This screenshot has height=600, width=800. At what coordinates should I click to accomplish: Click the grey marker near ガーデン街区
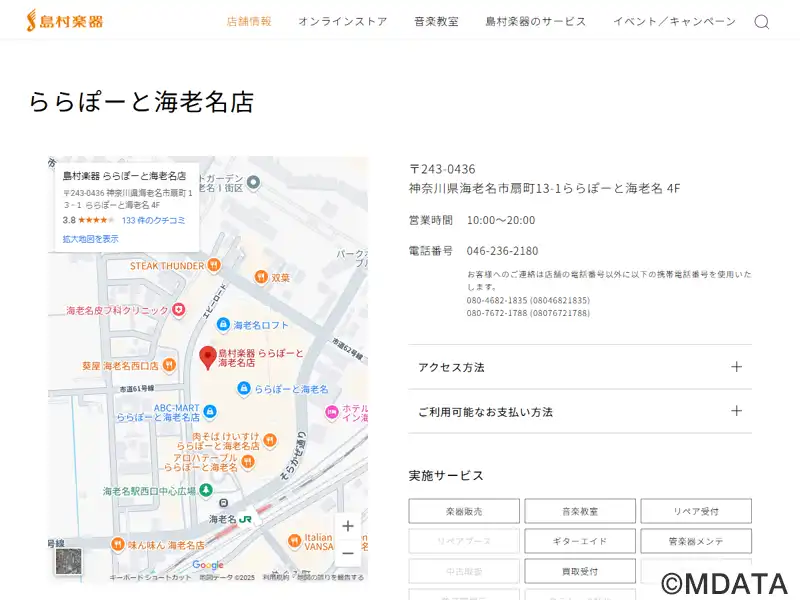(254, 182)
